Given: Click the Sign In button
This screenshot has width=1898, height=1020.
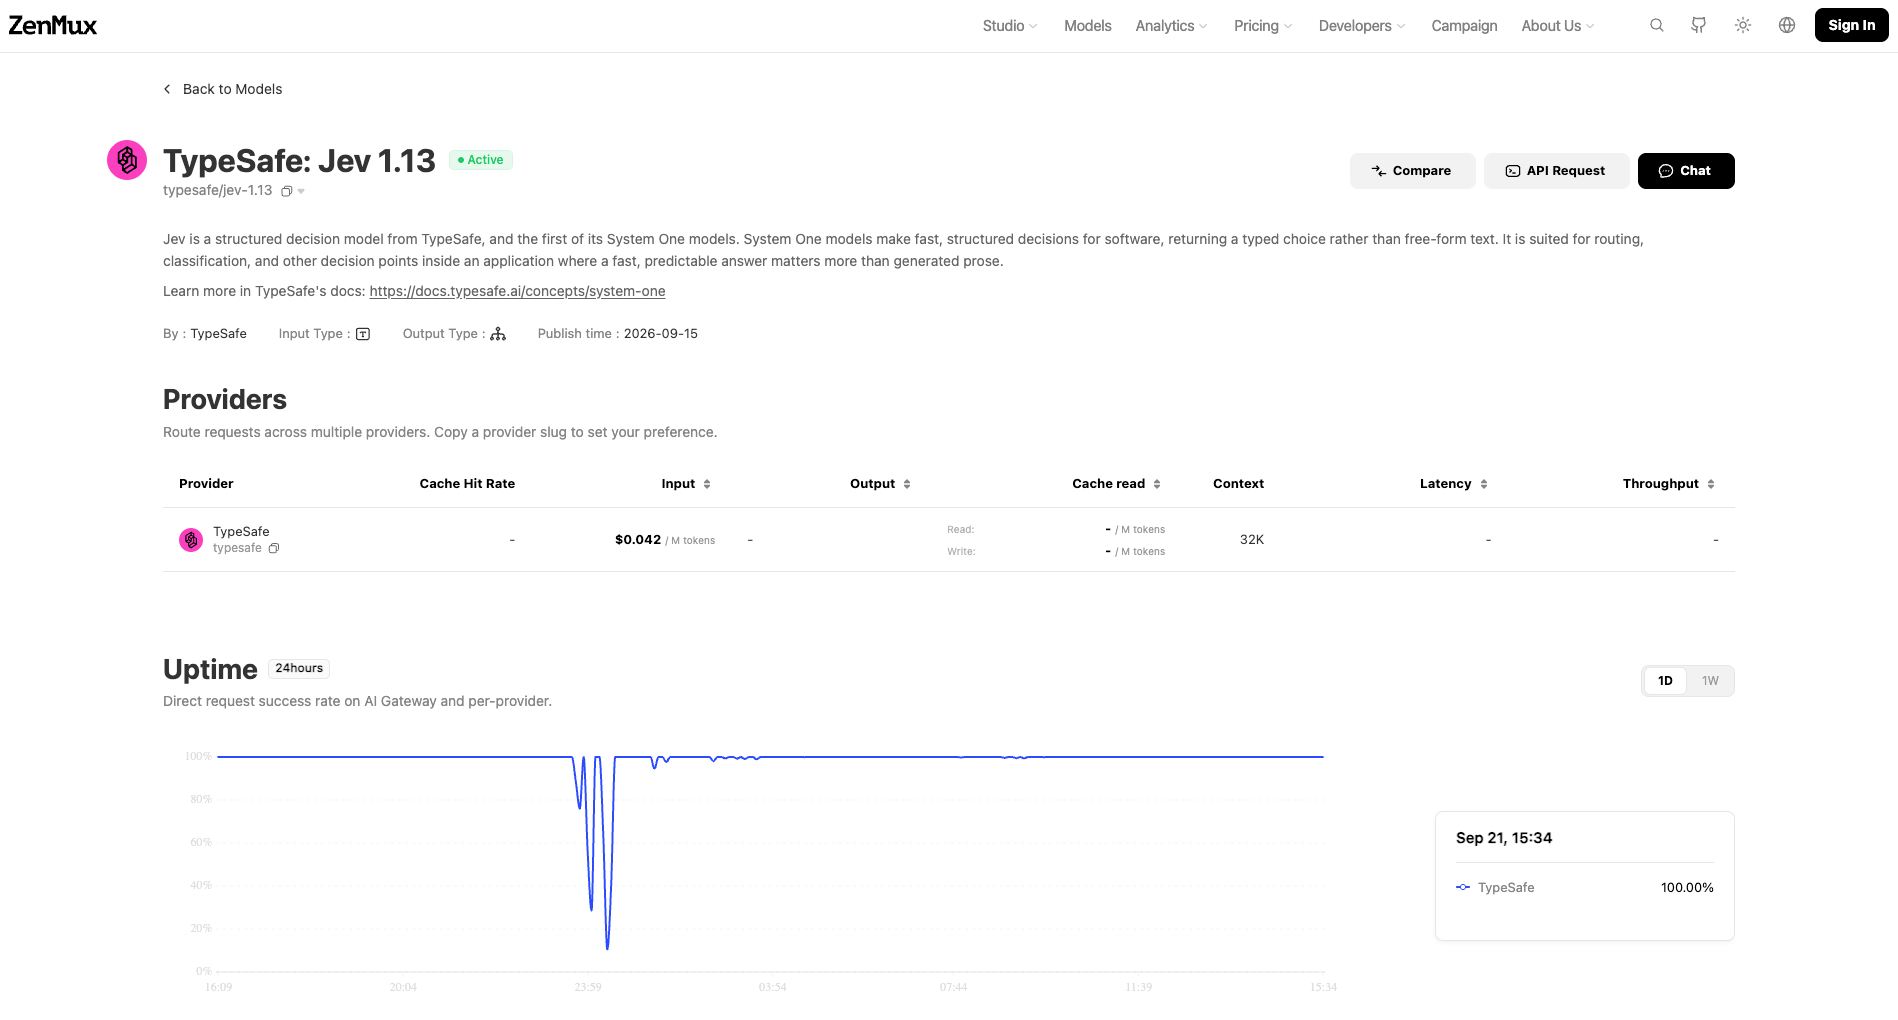Looking at the screenshot, I should [x=1851, y=25].
